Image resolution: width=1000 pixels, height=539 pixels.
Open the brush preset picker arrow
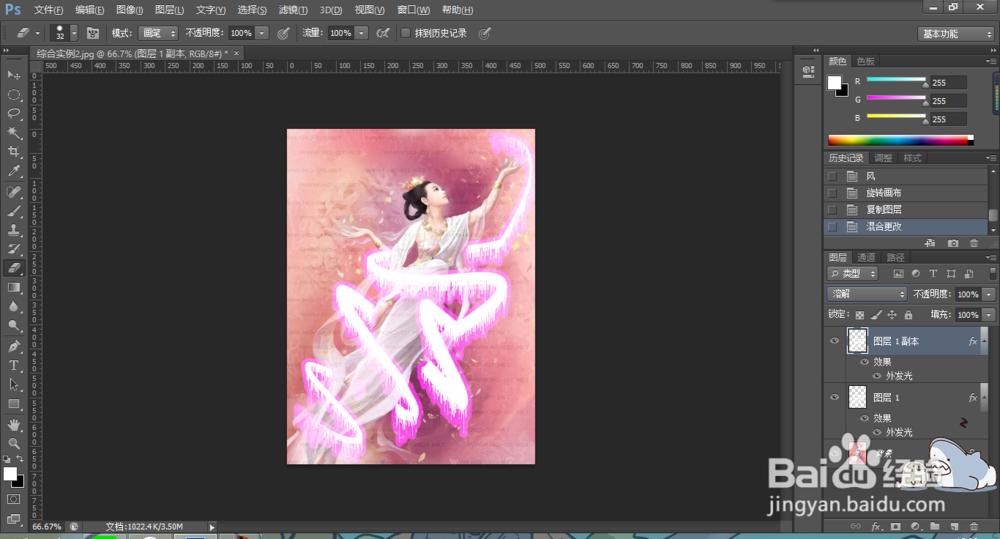(74, 33)
